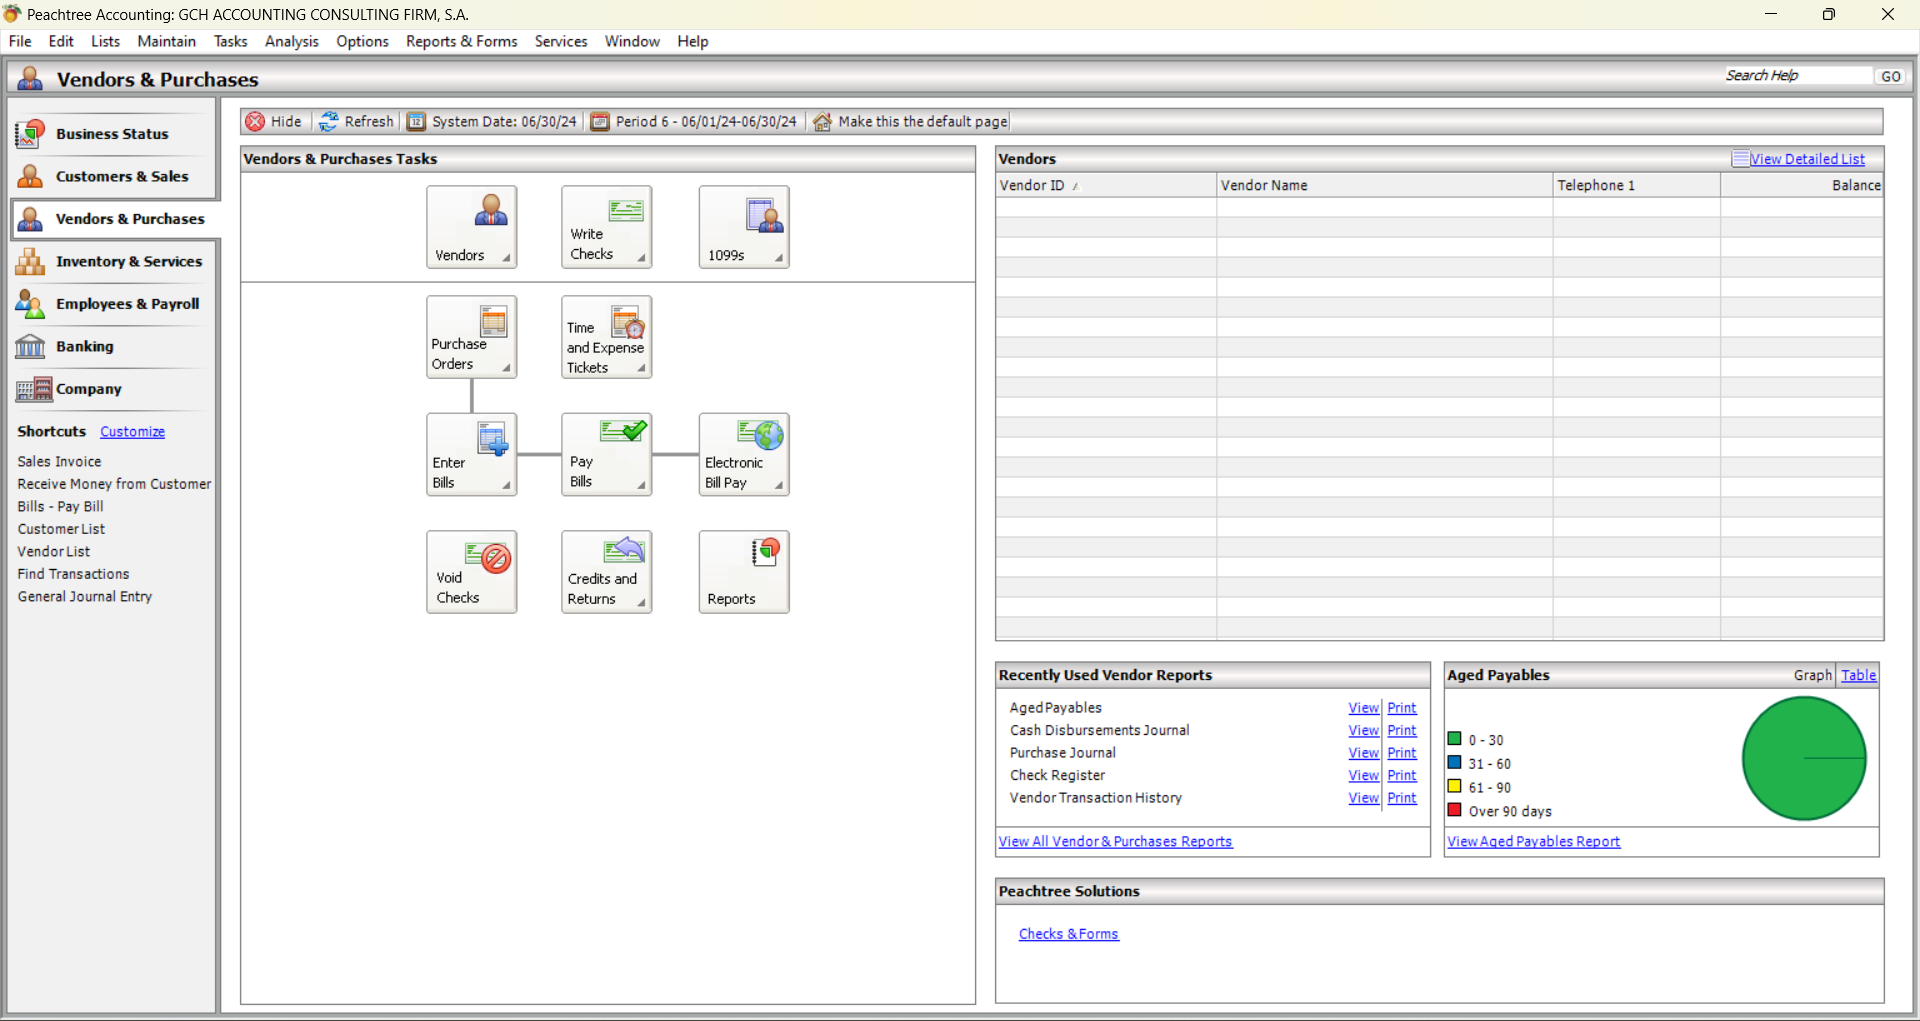The height and width of the screenshot is (1021, 1920).
Task: Open the Pay Bills task
Action: 606,455
